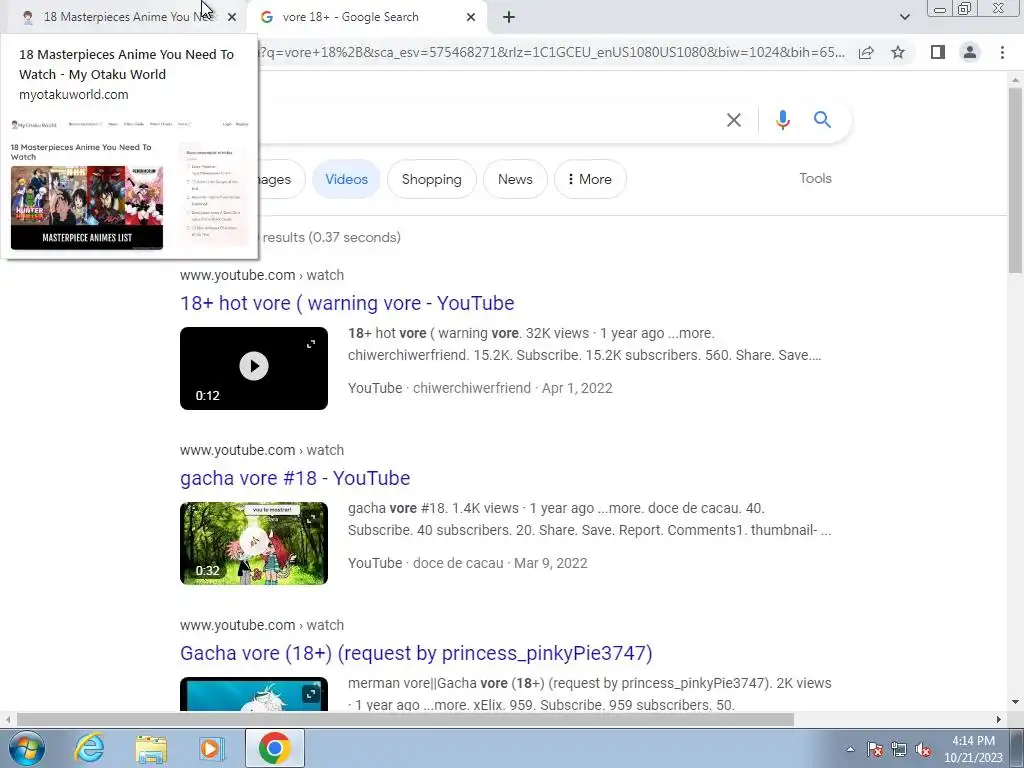Image resolution: width=1024 pixels, height=768 pixels.
Task: Click the scroll down arrow of vertical scrollbar
Action: pos(1015,702)
